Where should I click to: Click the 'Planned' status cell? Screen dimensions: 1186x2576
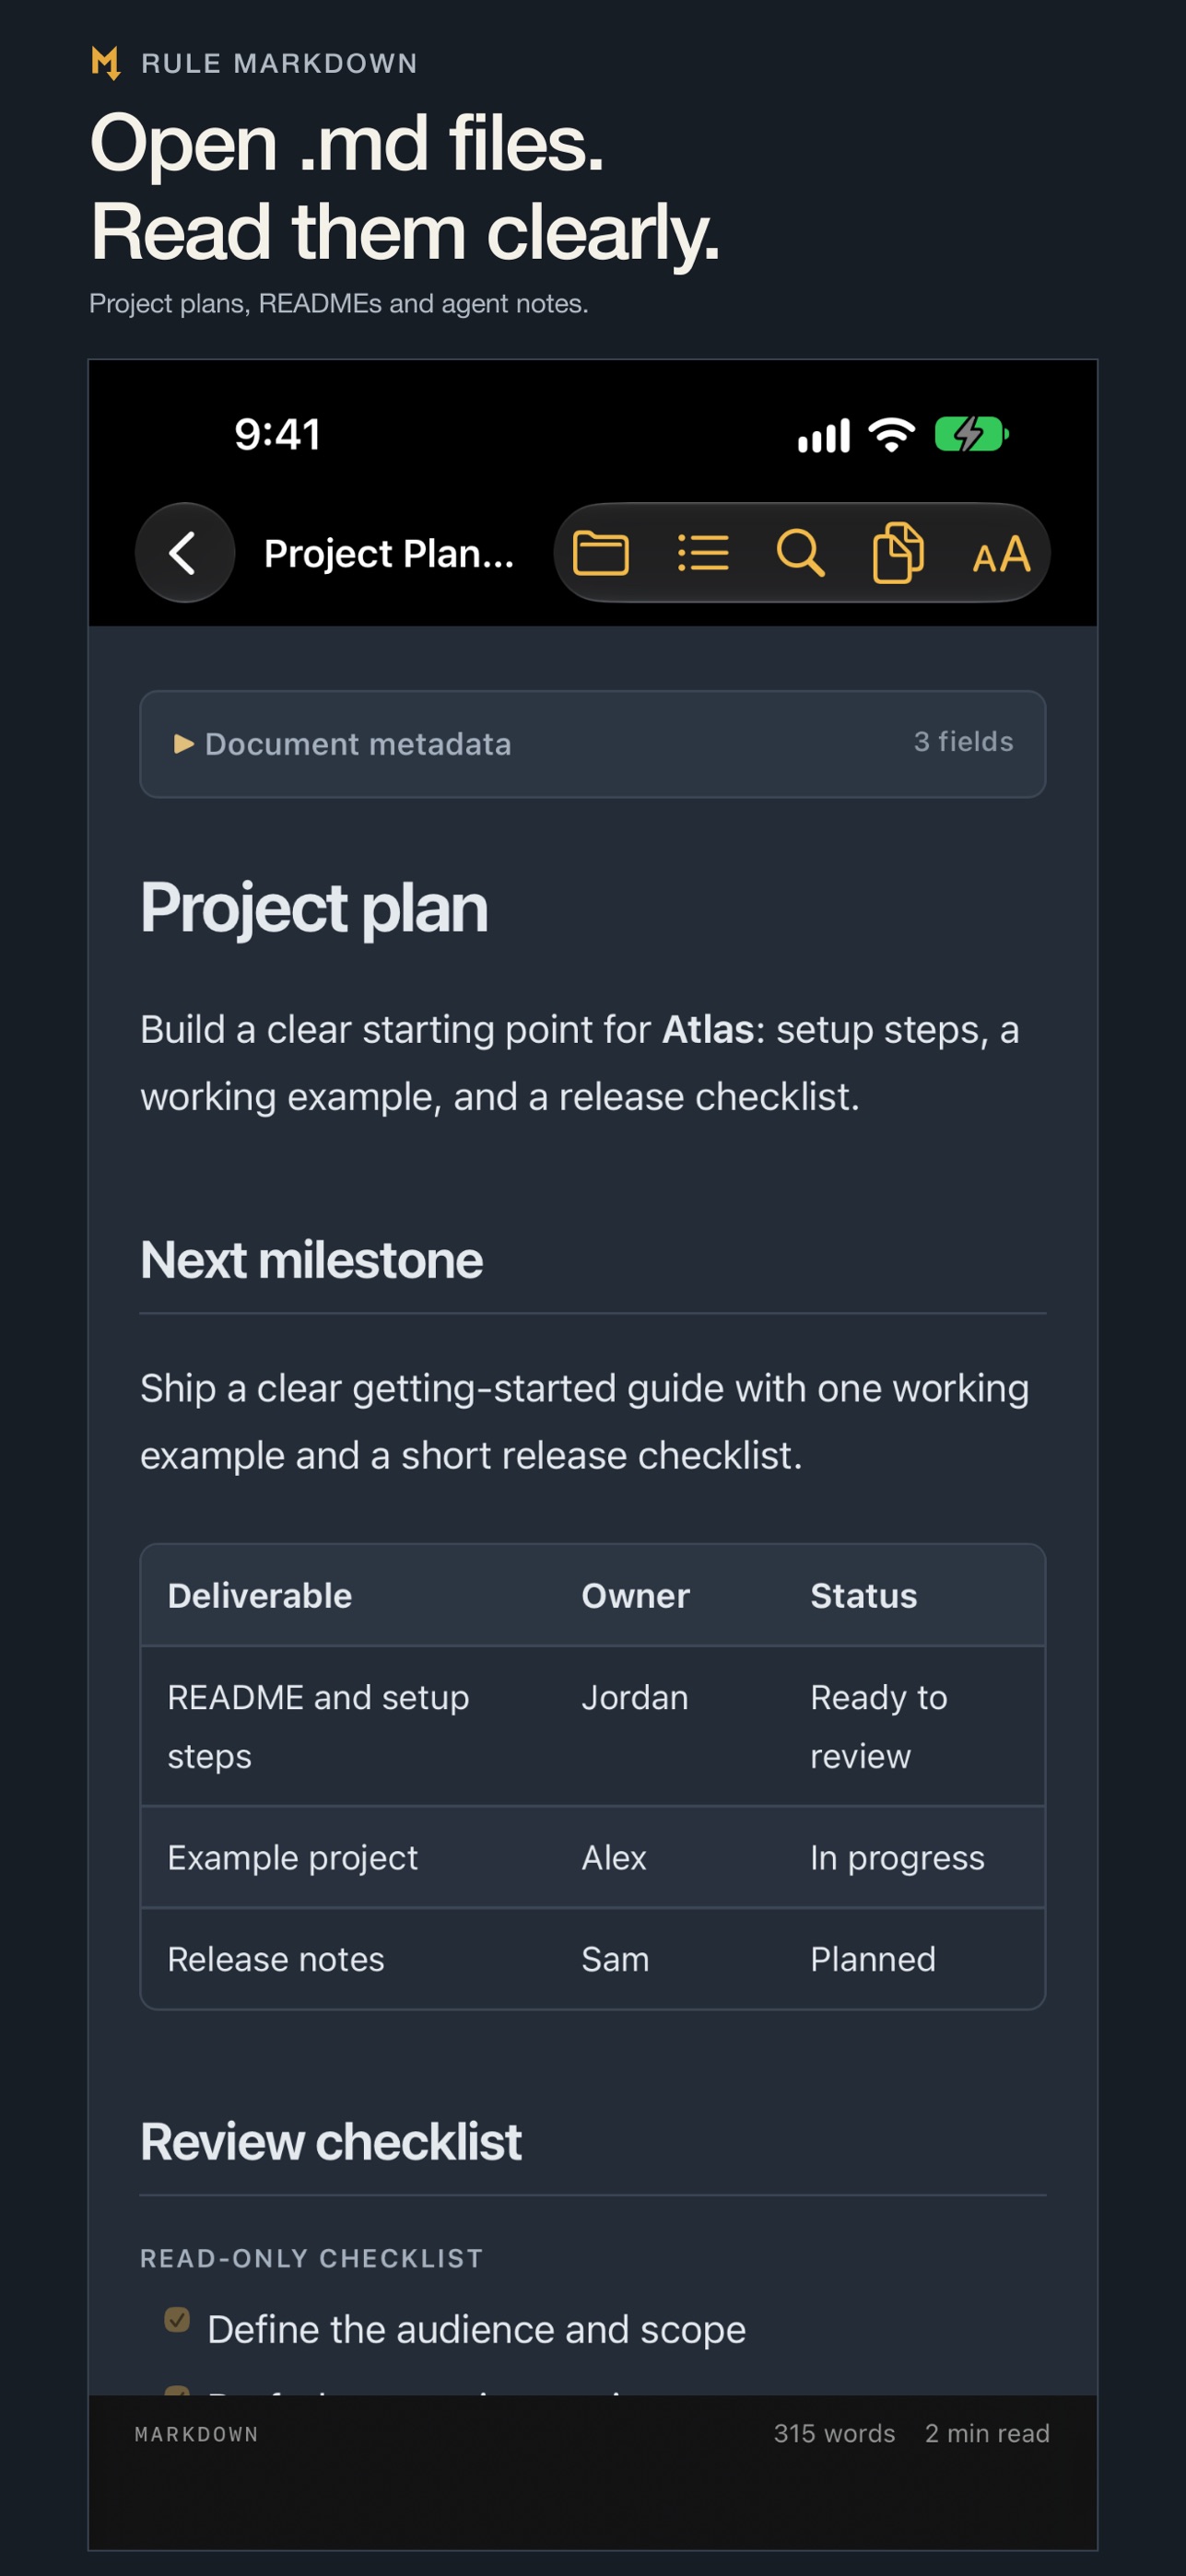point(873,1959)
